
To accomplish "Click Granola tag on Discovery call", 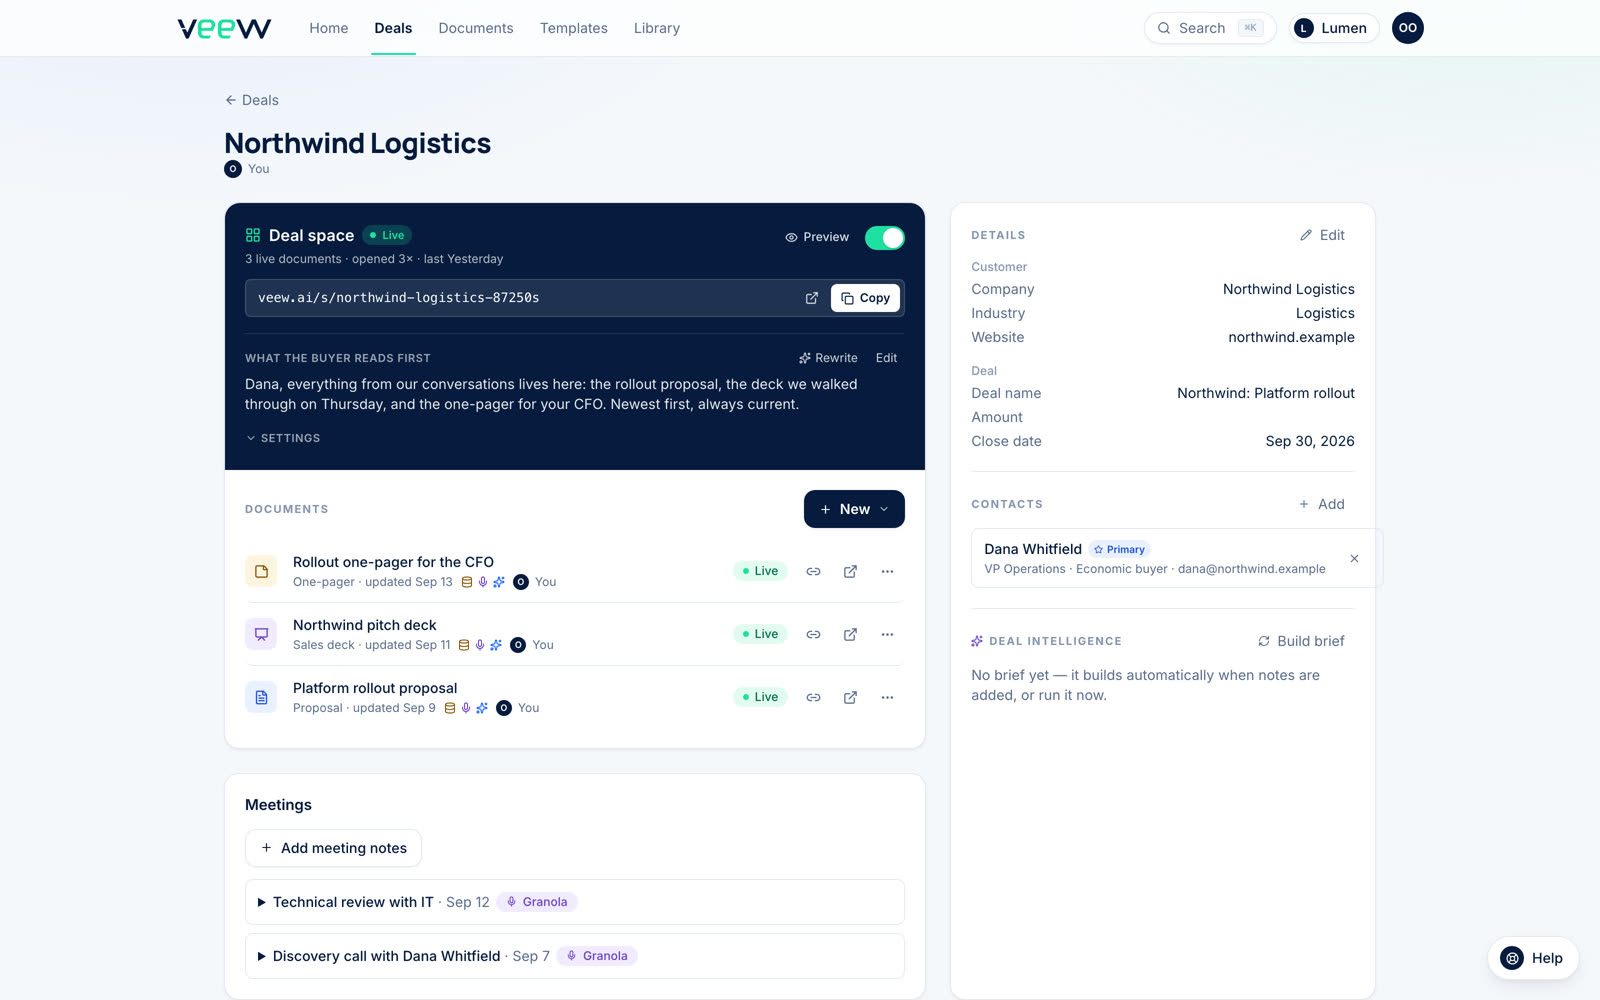I will [597, 956].
